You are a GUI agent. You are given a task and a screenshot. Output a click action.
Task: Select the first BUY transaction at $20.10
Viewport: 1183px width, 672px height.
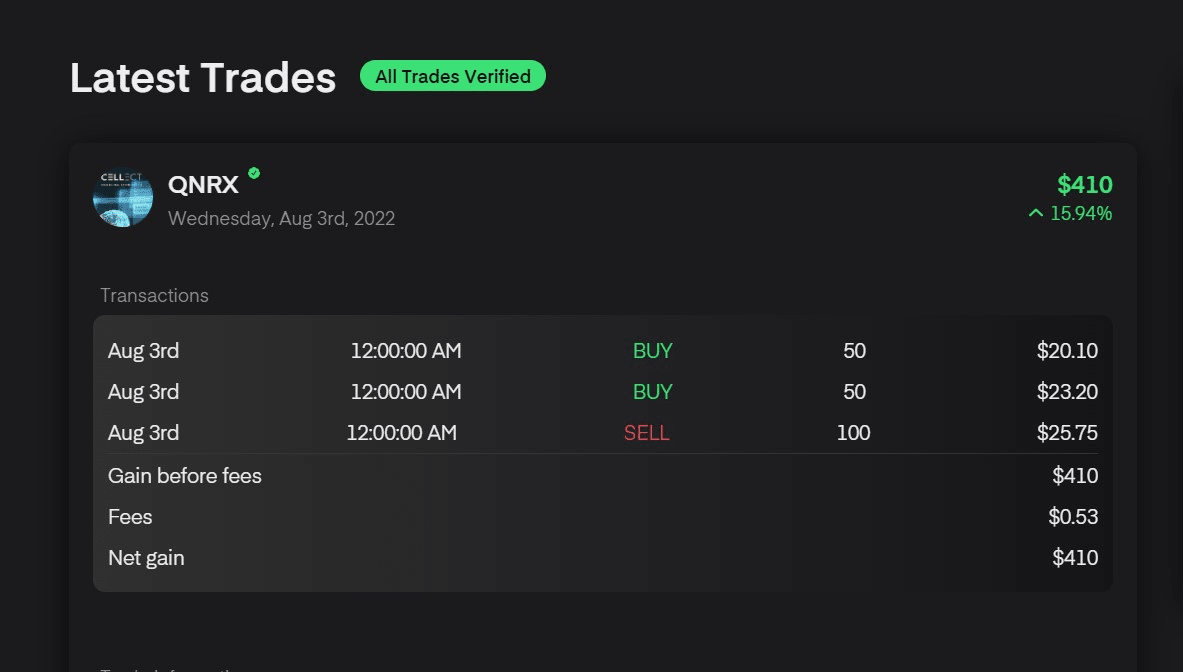(652, 351)
